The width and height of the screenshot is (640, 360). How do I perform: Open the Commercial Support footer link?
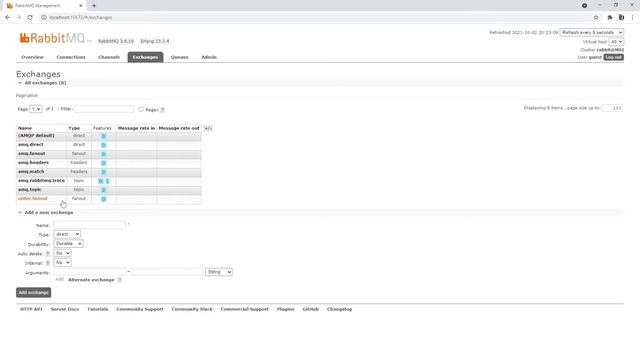(x=244, y=309)
